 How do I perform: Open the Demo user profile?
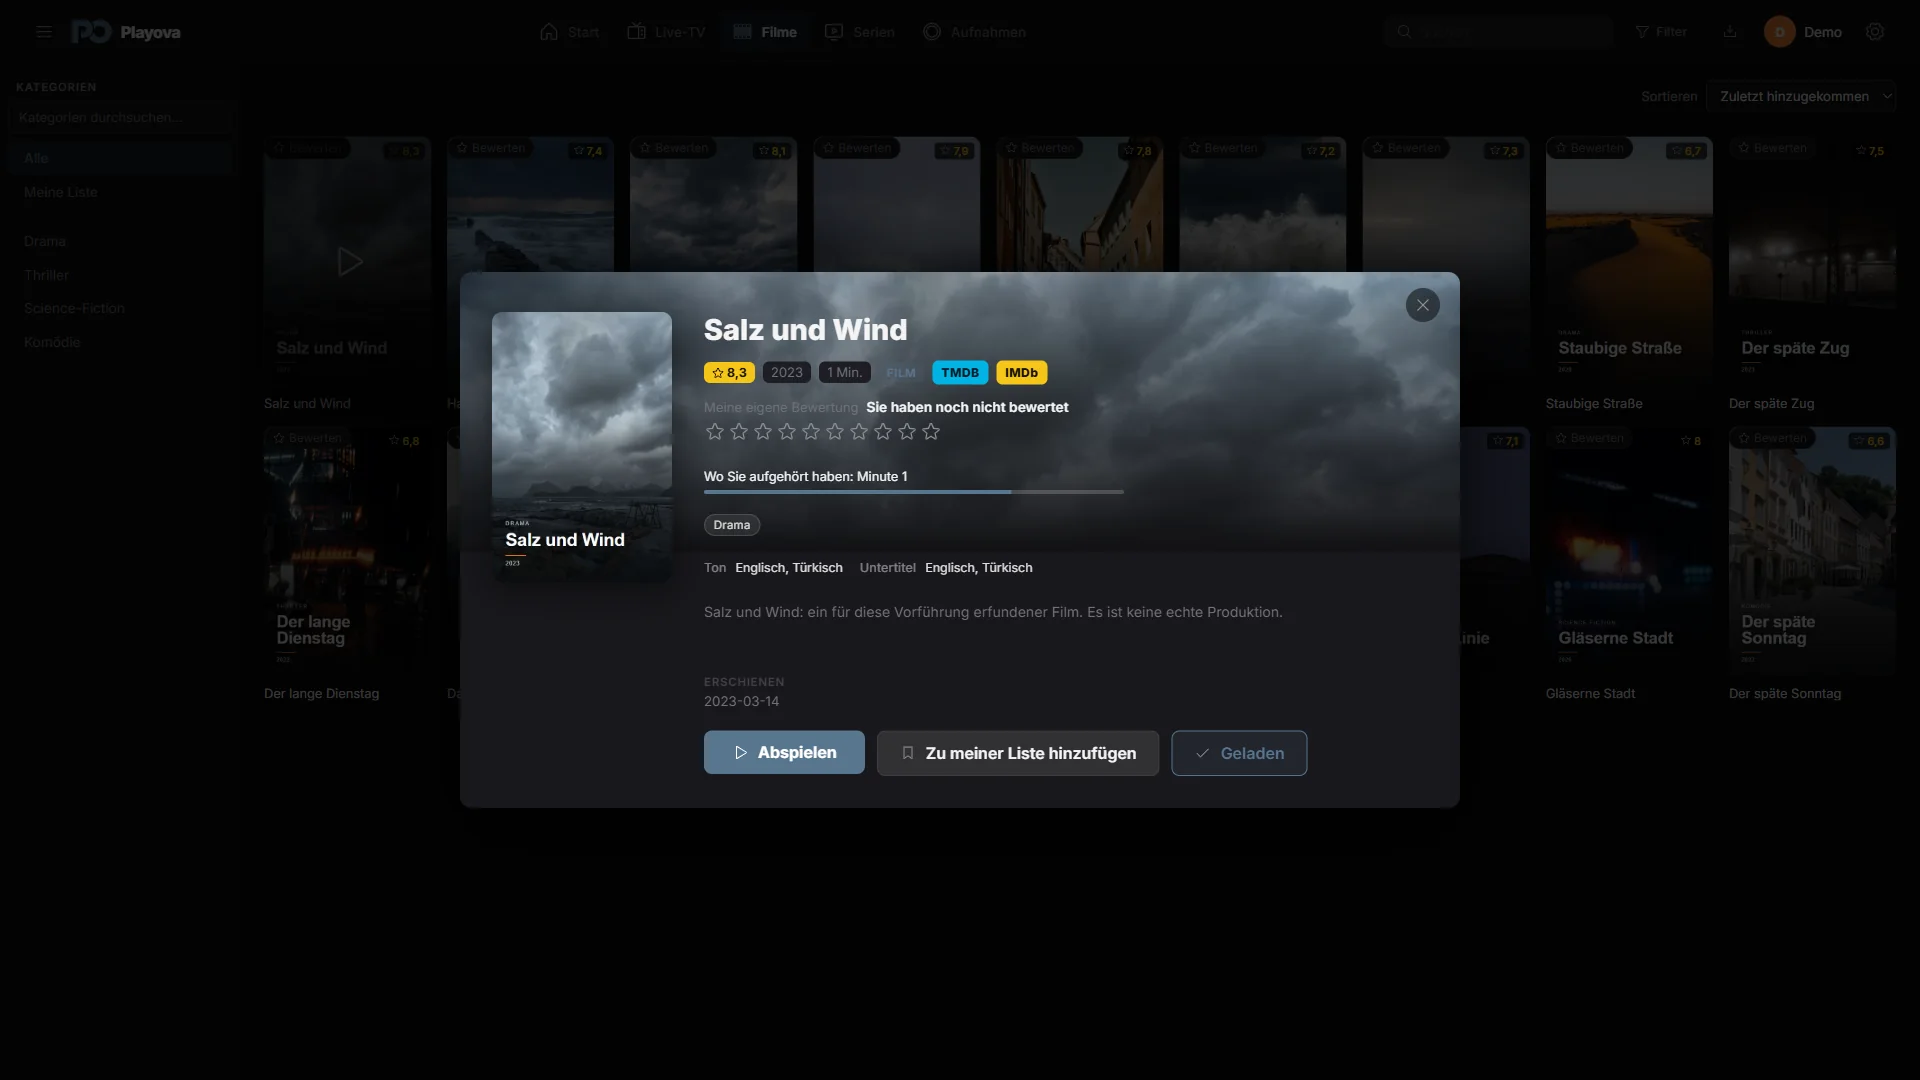pyautogui.click(x=1803, y=32)
